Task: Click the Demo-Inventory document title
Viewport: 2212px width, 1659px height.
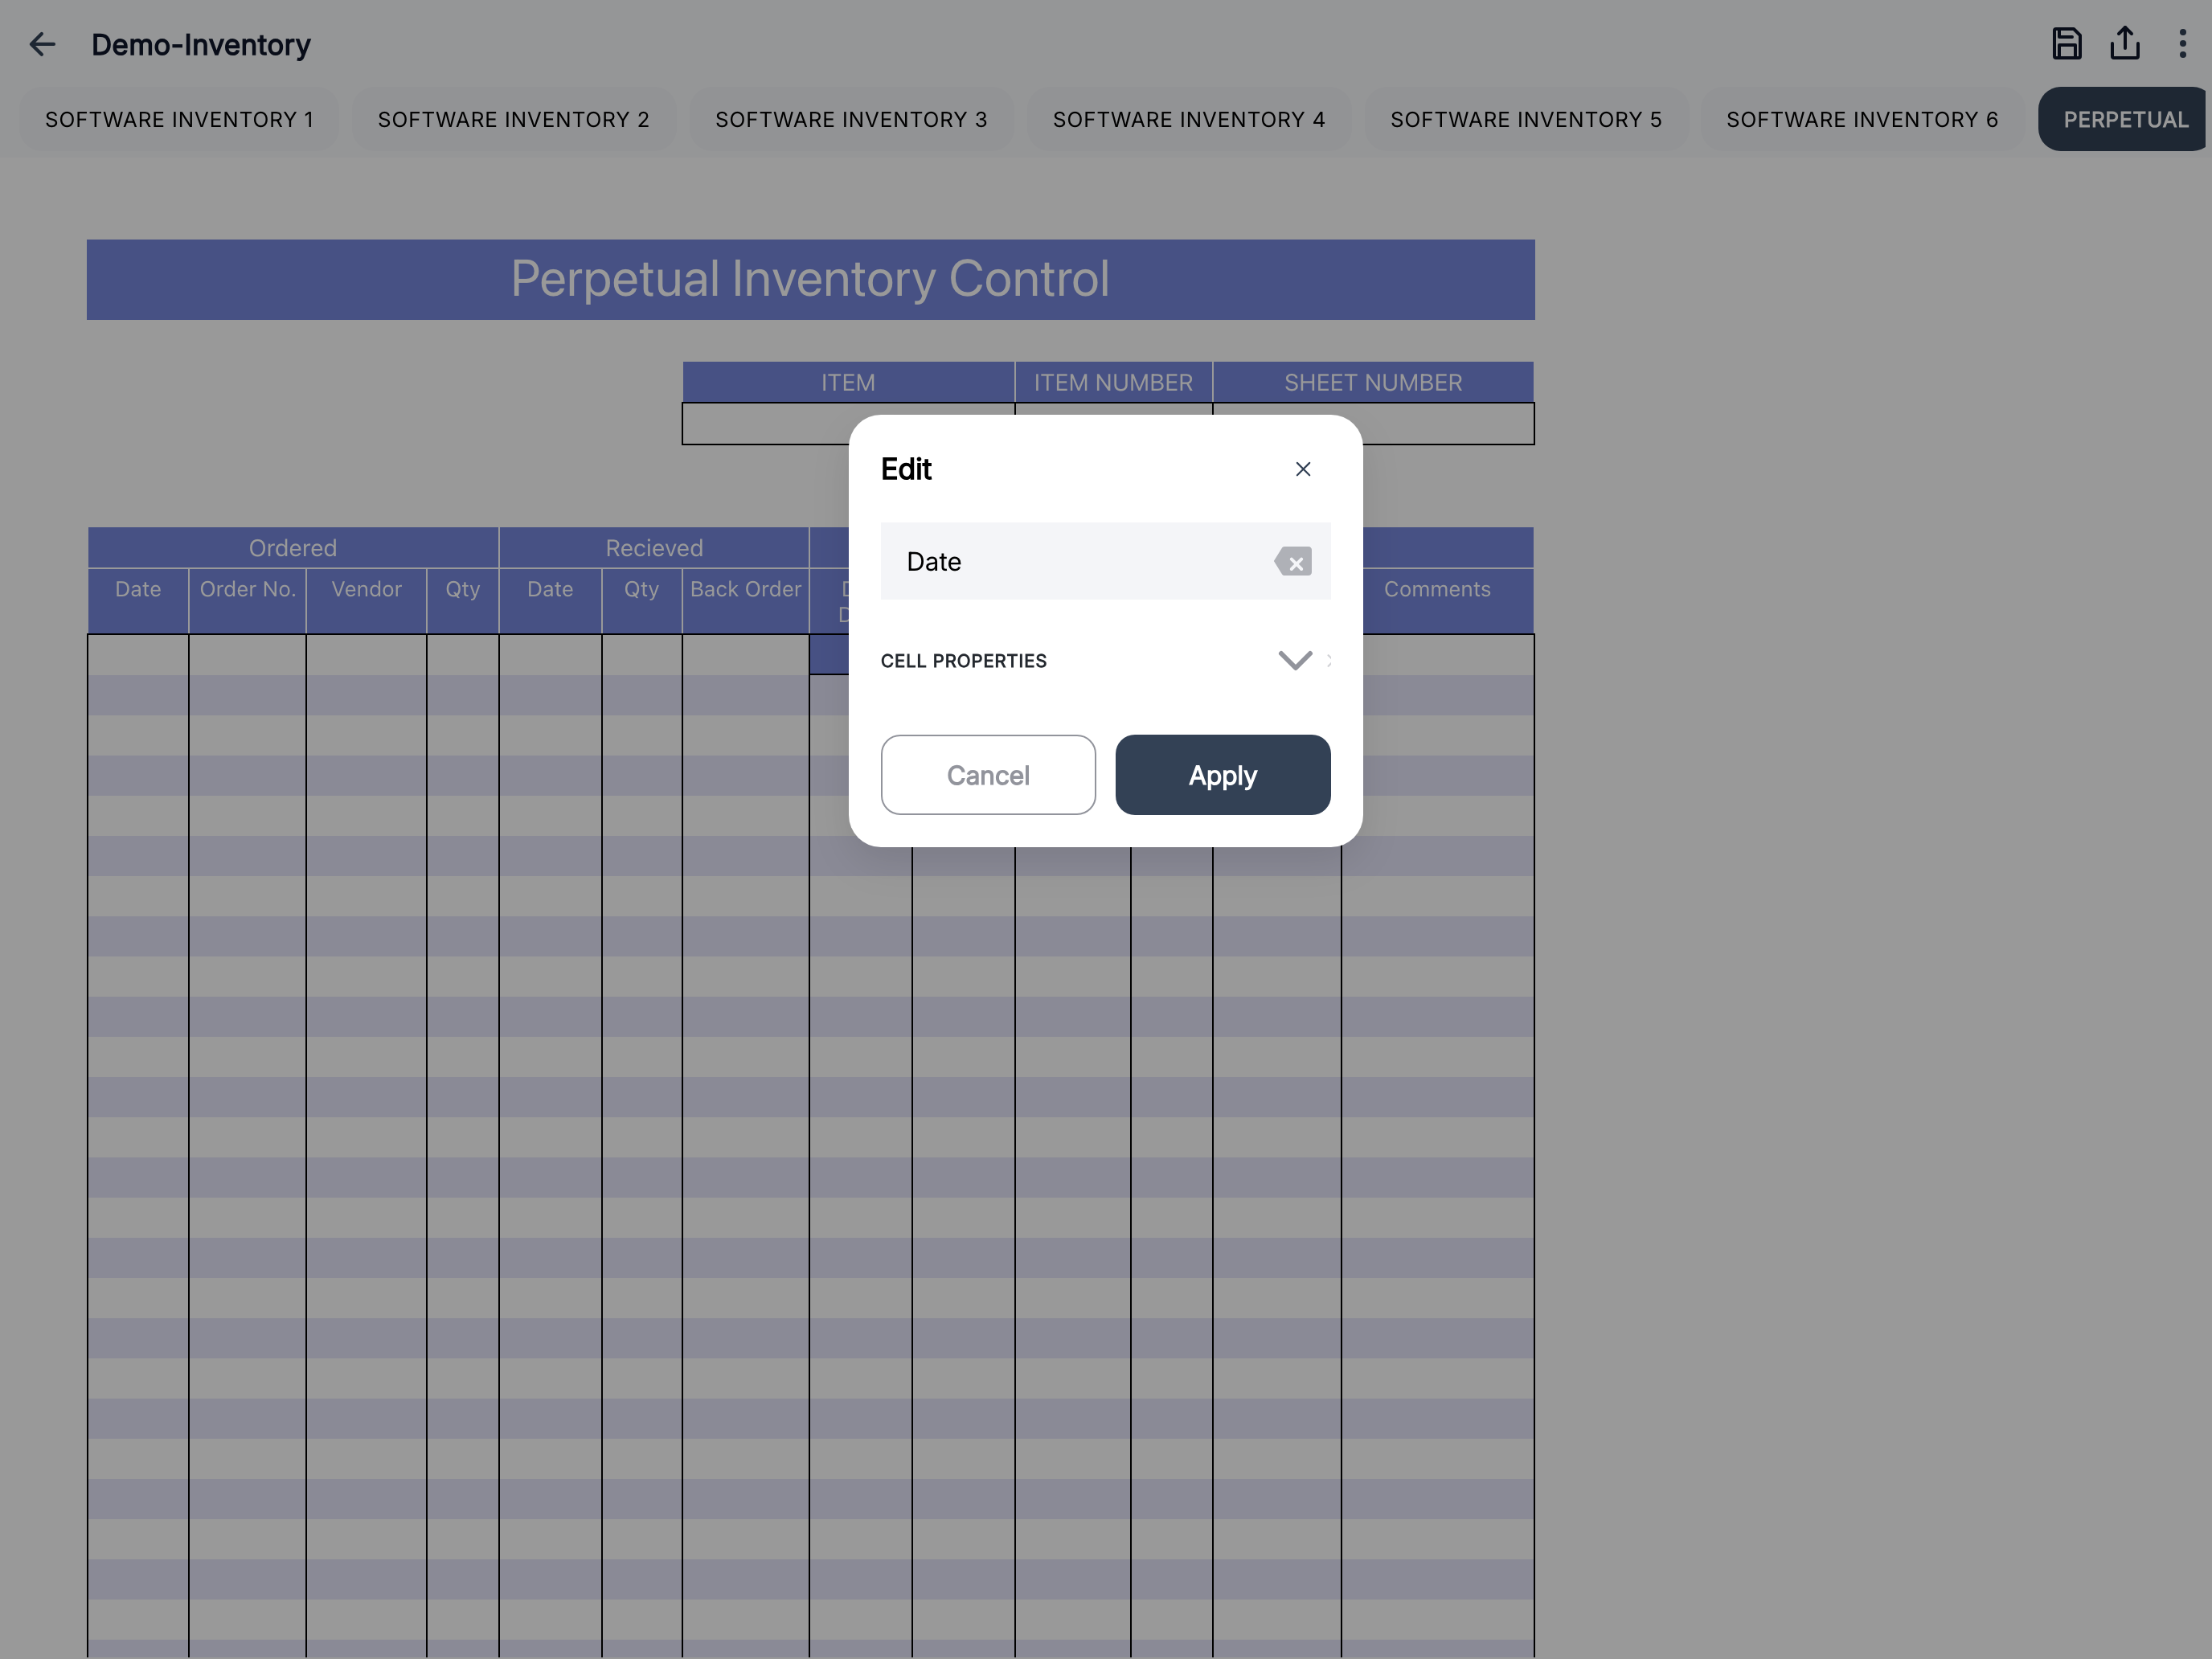Action: pyautogui.click(x=201, y=45)
